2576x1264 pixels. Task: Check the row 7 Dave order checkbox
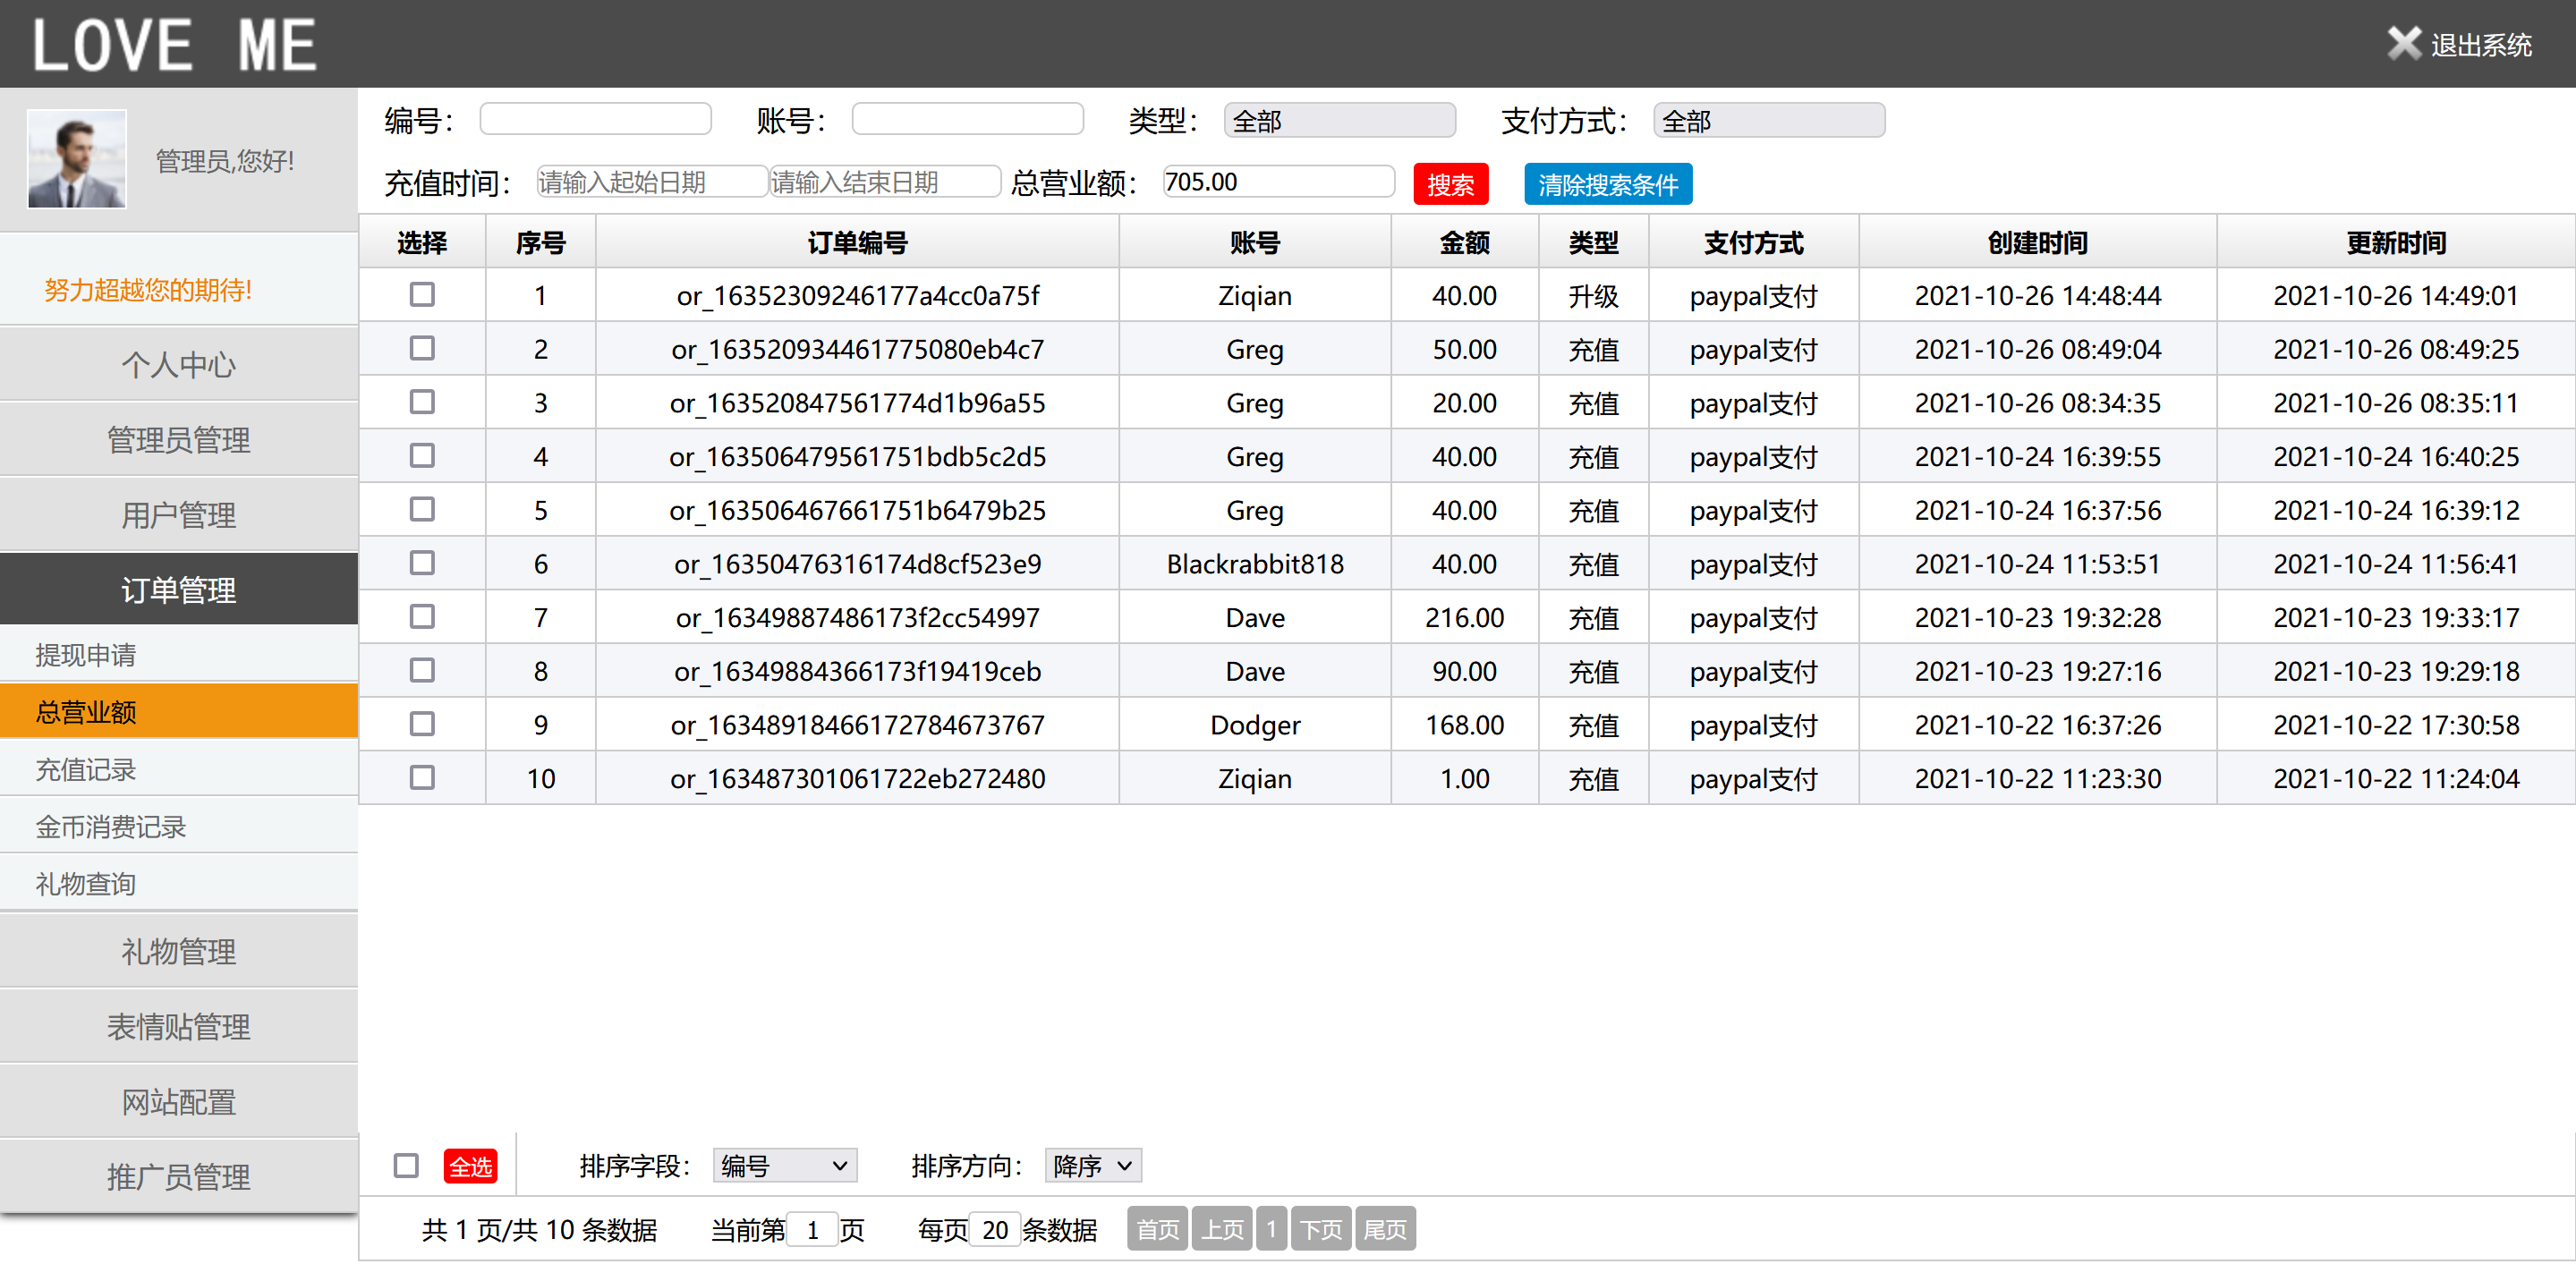pos(422,617)
